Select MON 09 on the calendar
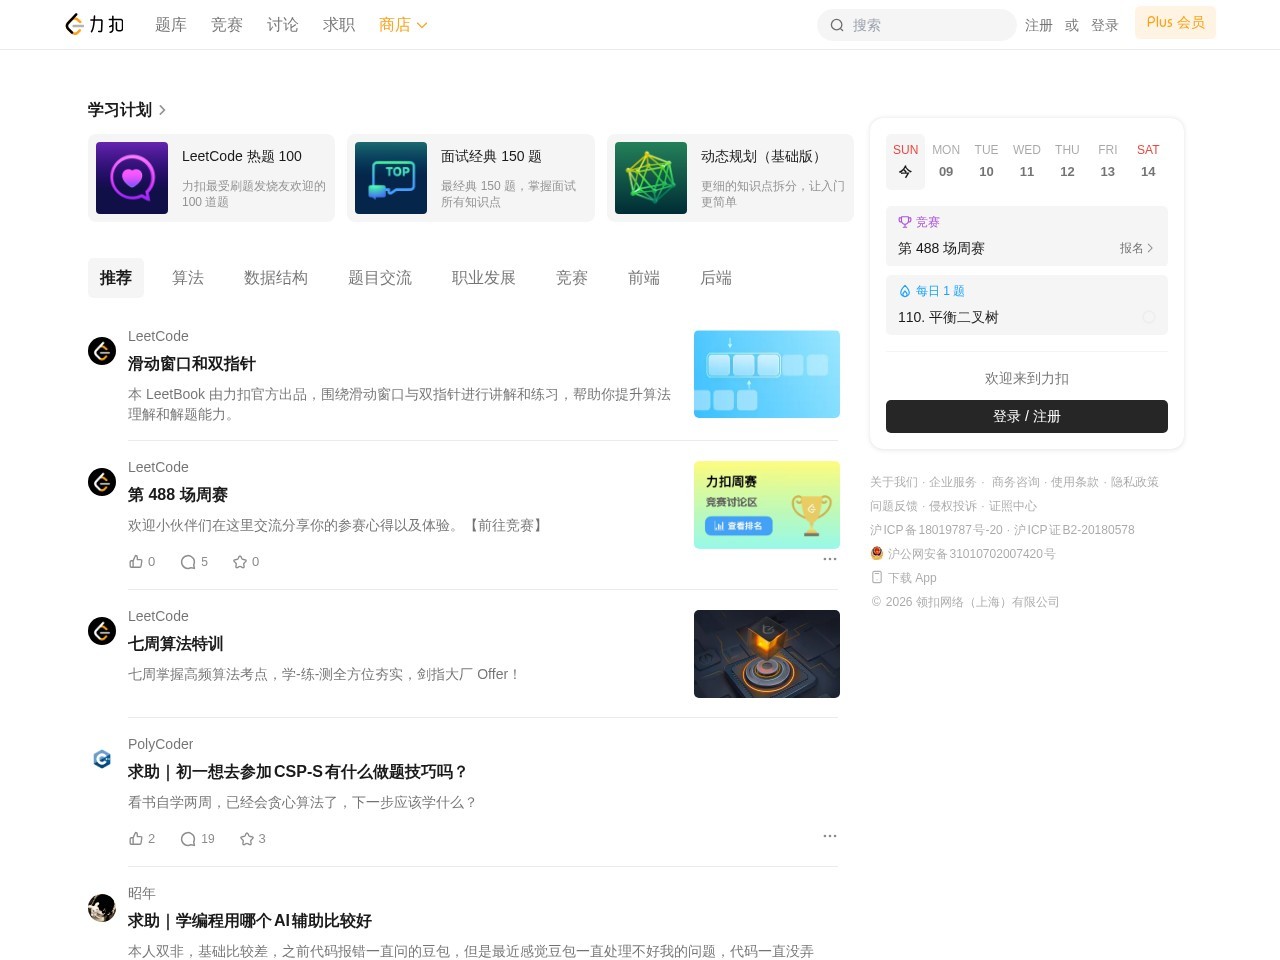 click(946, 161)
